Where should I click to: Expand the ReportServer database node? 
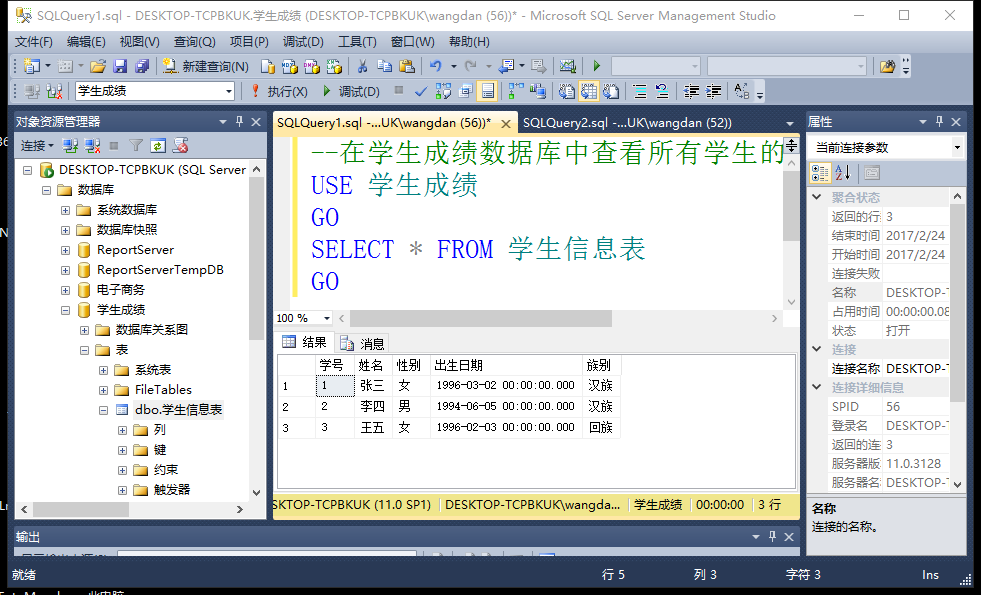65,250
